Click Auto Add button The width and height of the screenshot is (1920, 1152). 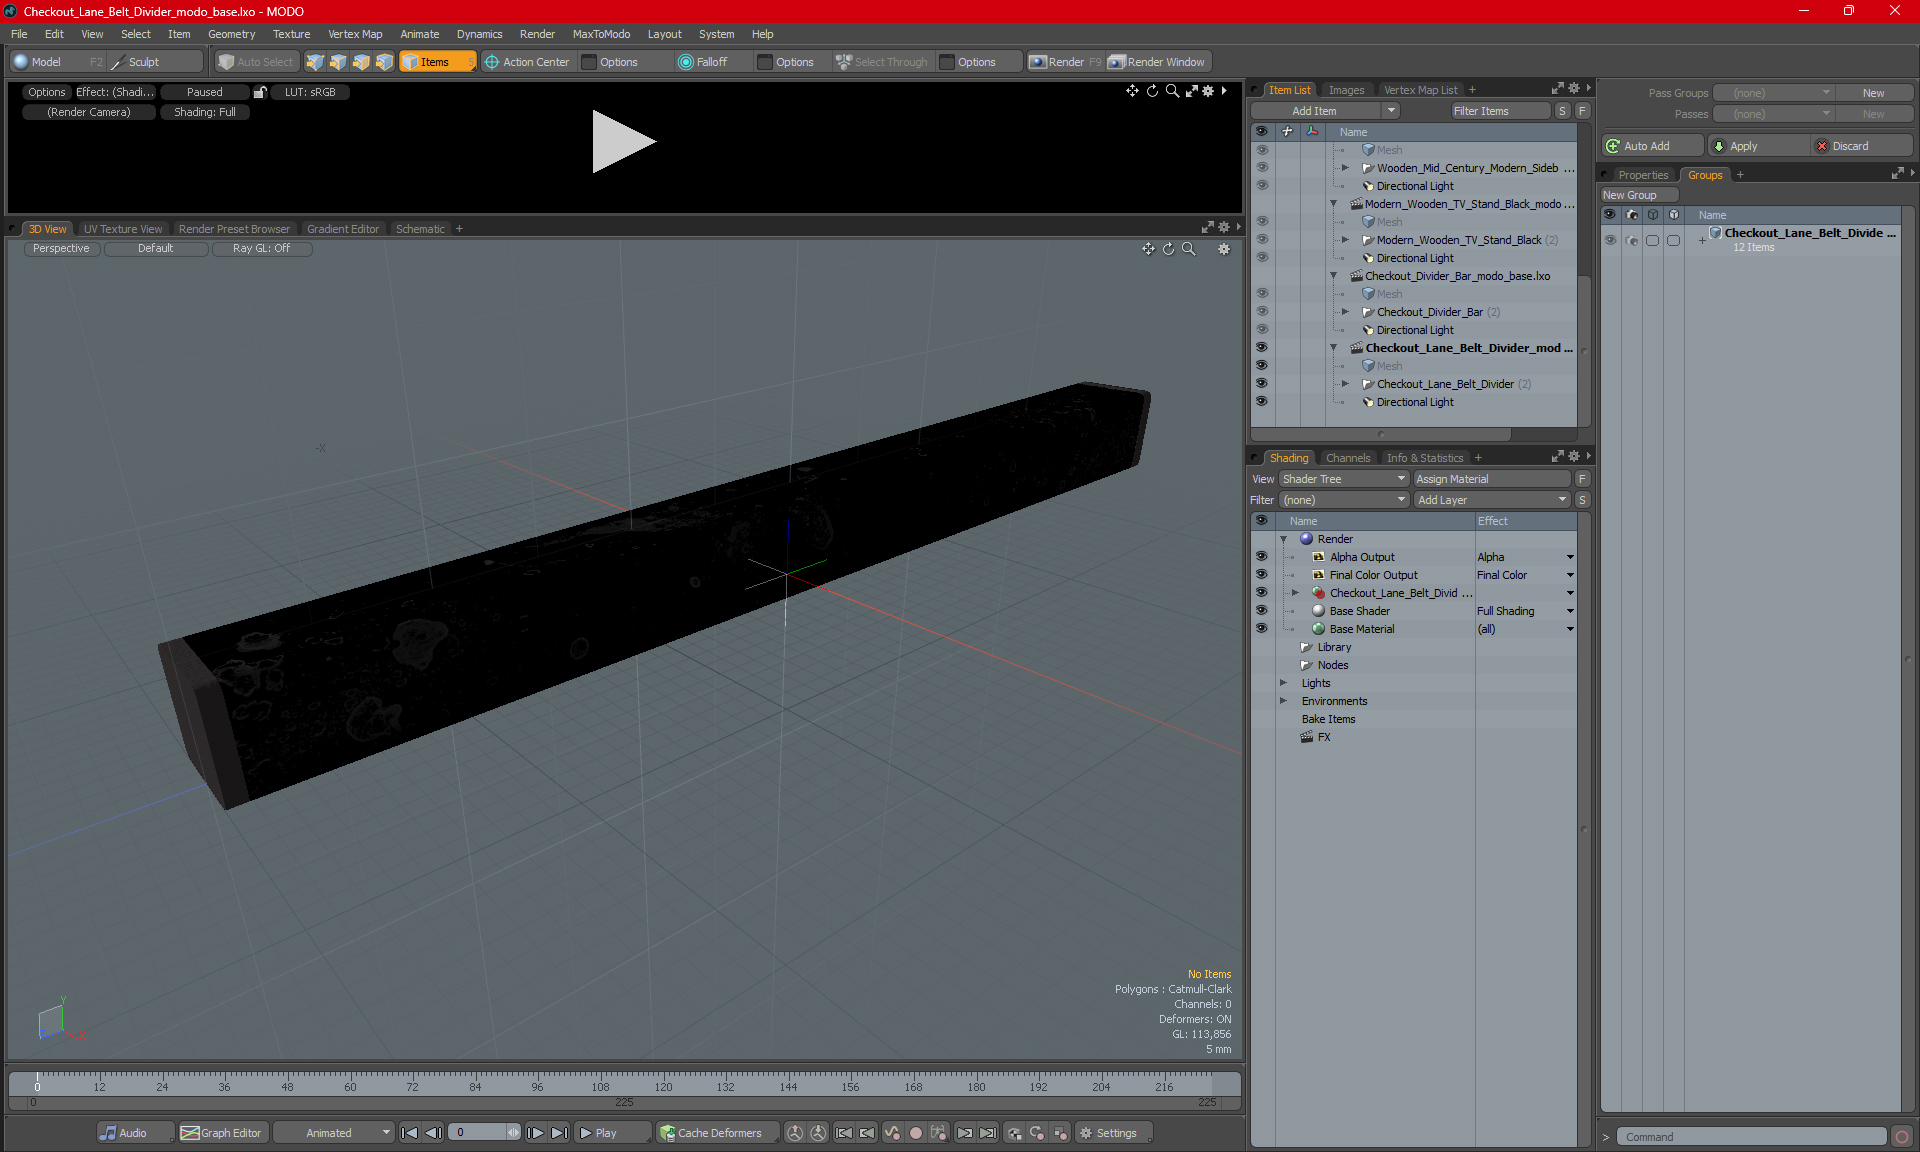click(1651, 146)
